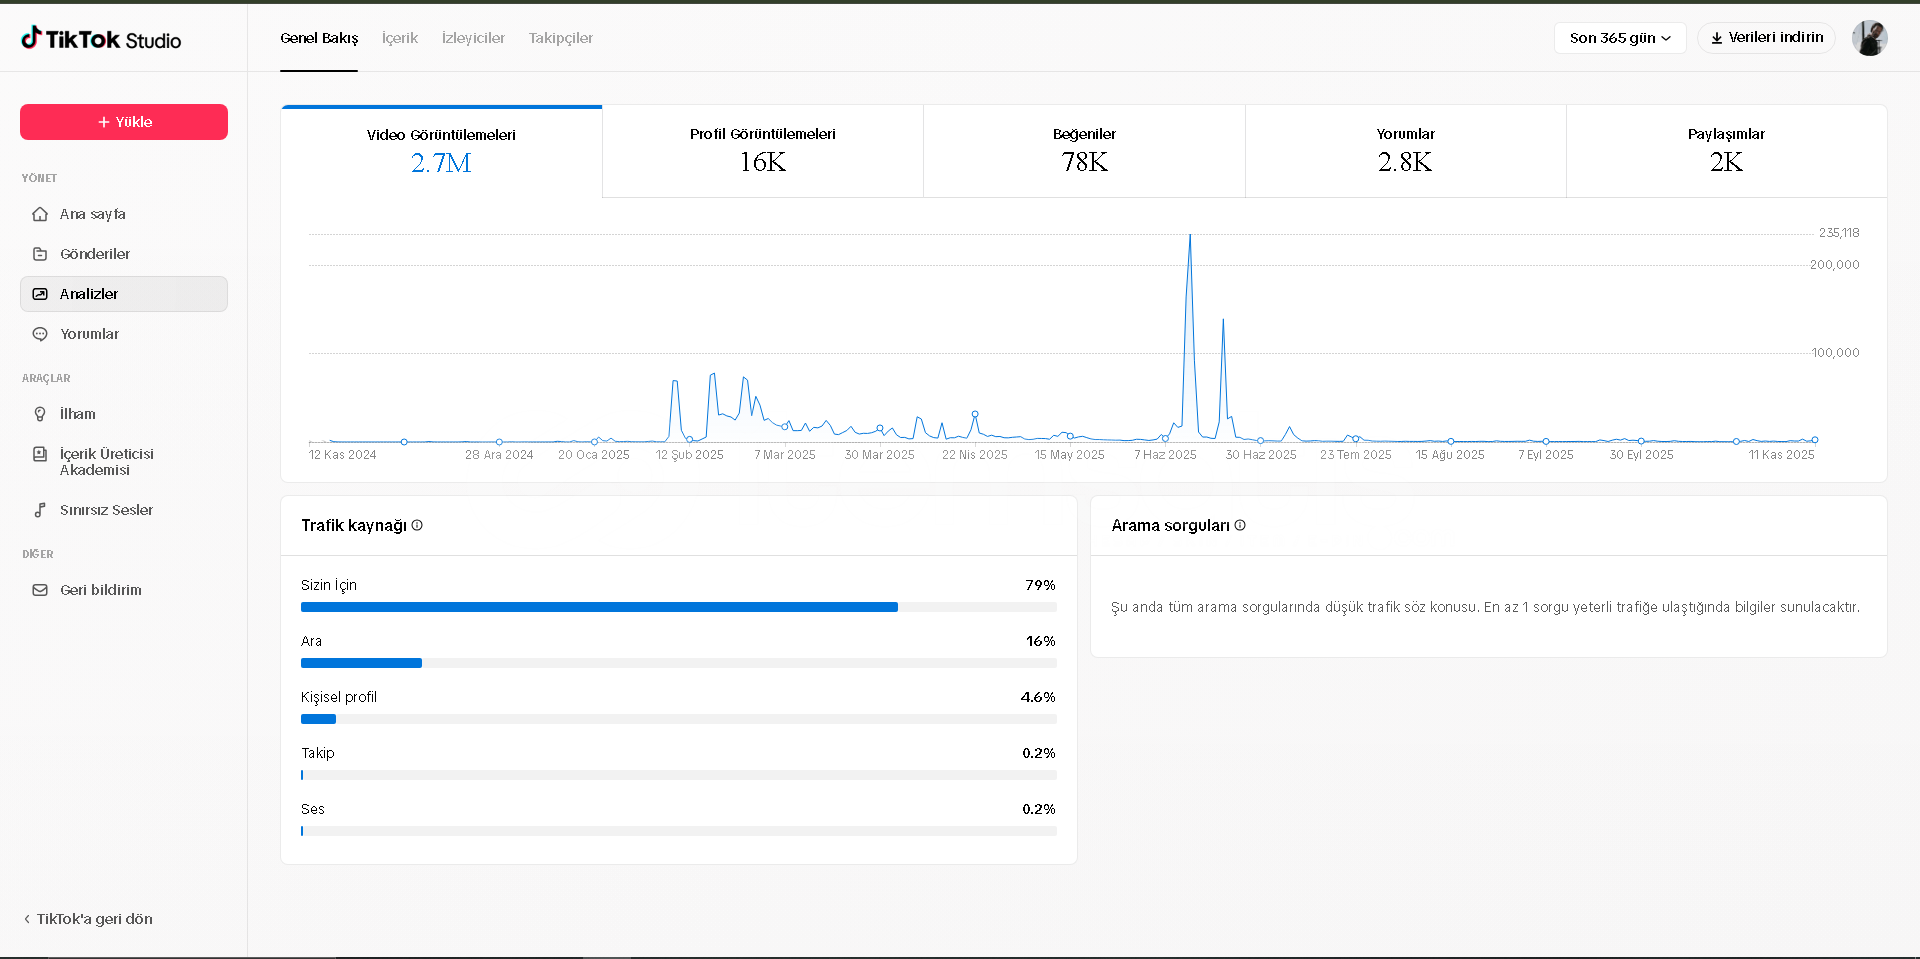1920x959 pixels.
Task: Click the Geri bildirim envelope icon
Action: click(x=40, y=590)
